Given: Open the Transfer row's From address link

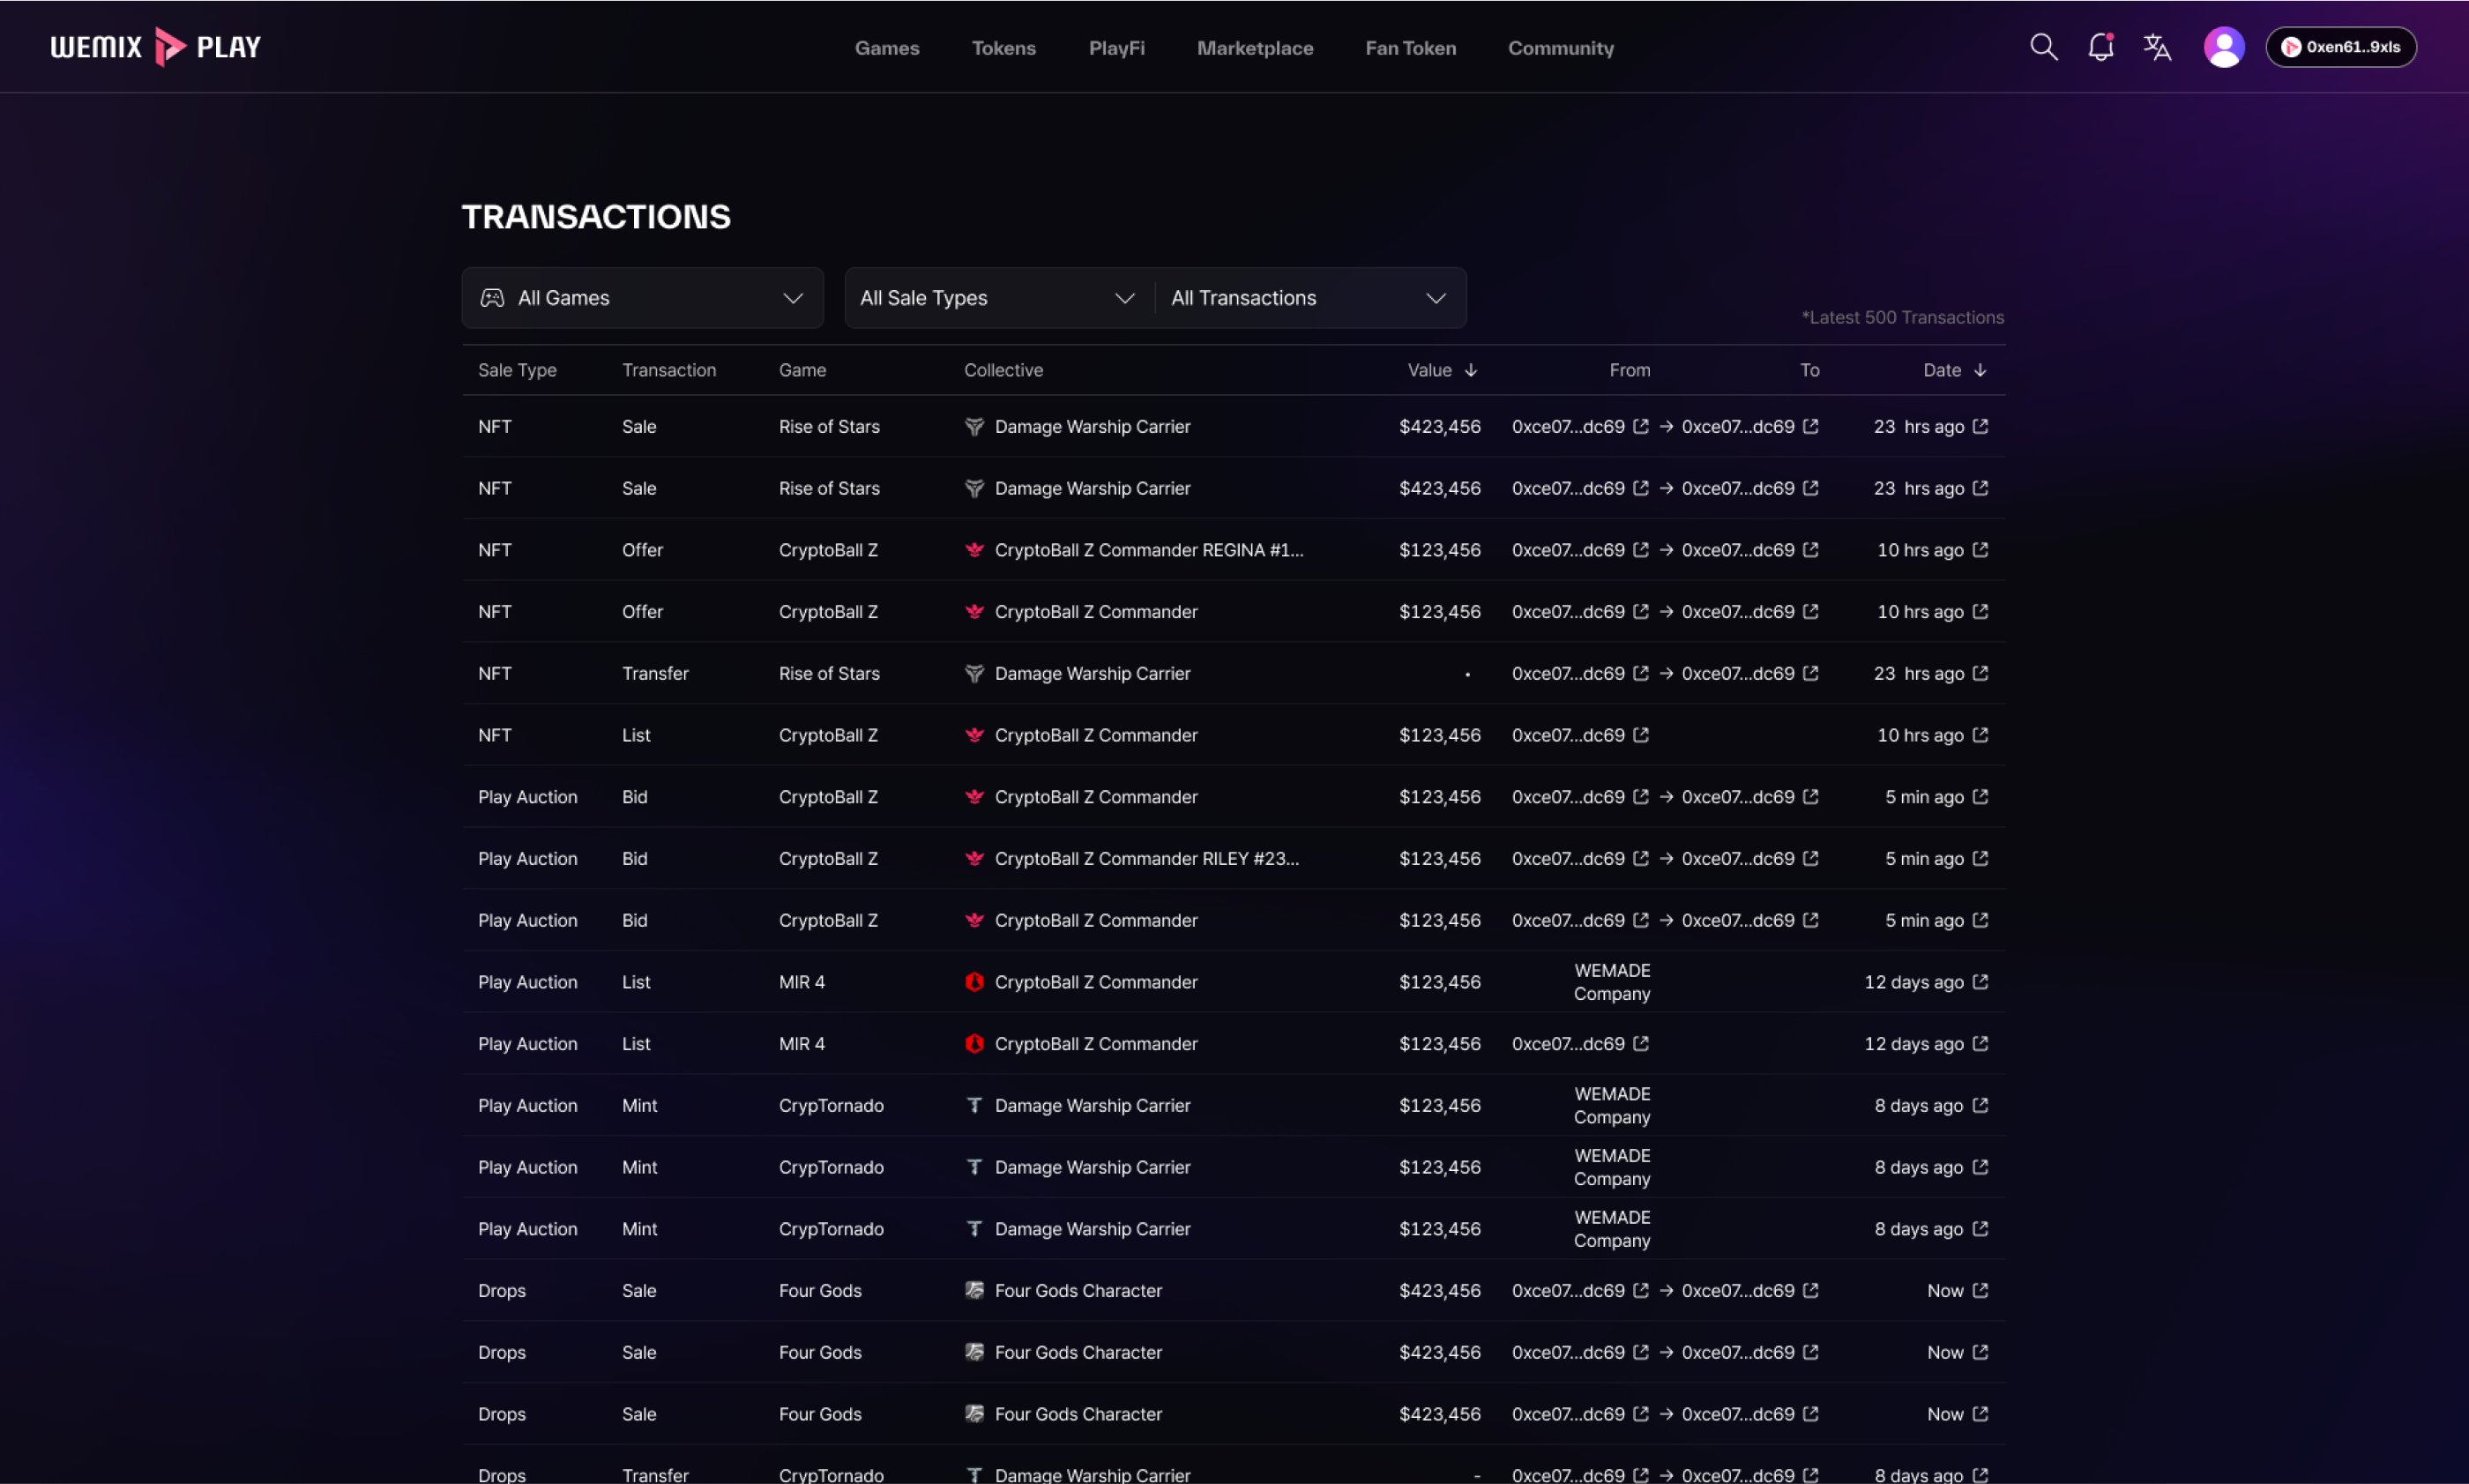Looking at the screenshot, I should tap(1640, 673).
